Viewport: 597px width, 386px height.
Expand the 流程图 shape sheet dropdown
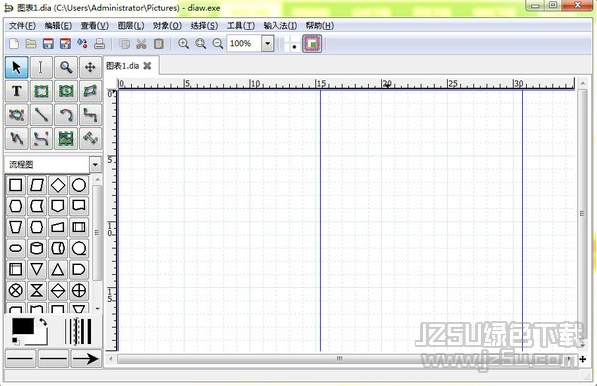95,165
